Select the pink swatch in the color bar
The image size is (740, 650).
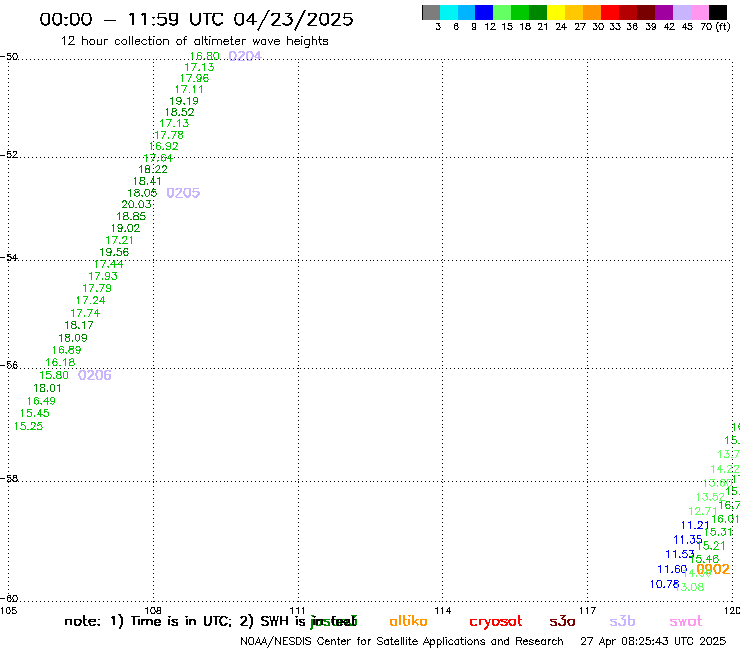[x=700, y=13]
